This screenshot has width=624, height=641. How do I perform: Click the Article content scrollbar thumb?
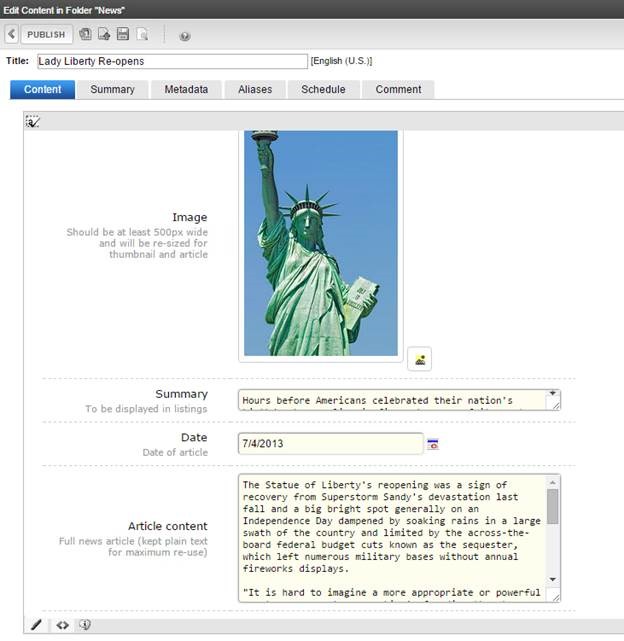point(552,506)
